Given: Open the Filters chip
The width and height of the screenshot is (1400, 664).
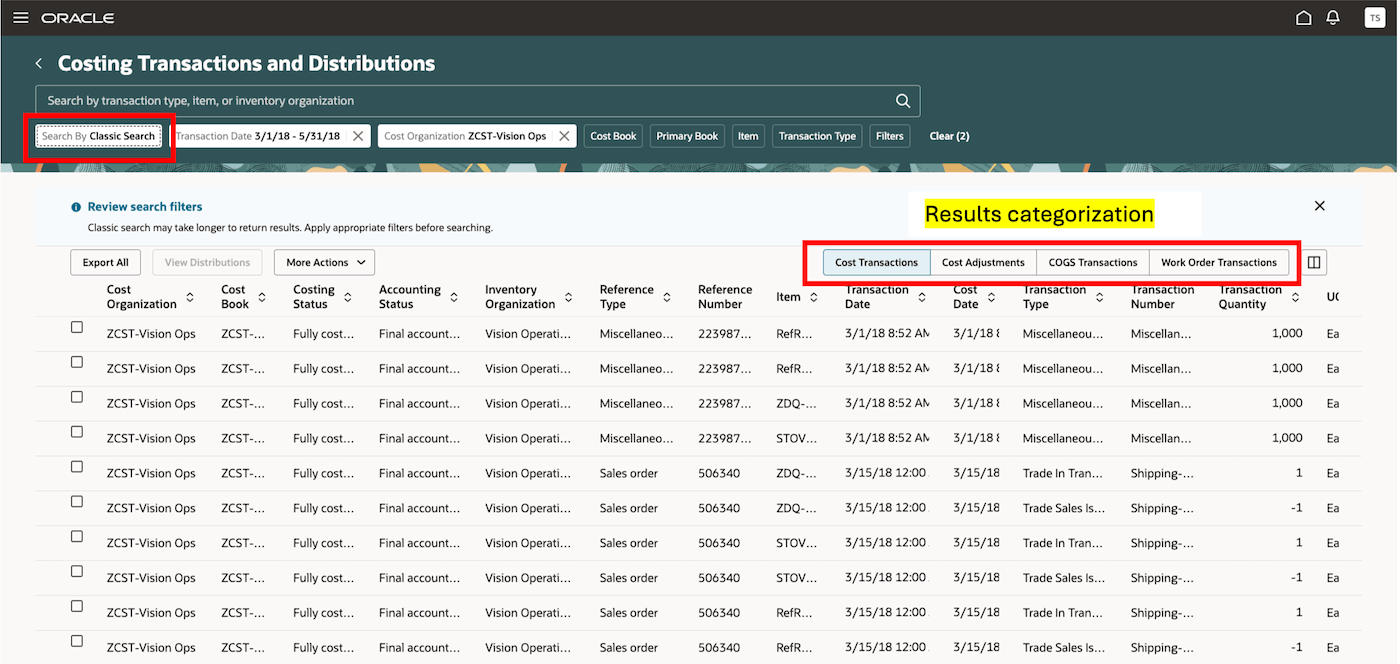Looking at the screenshot, I should point(889,136).
